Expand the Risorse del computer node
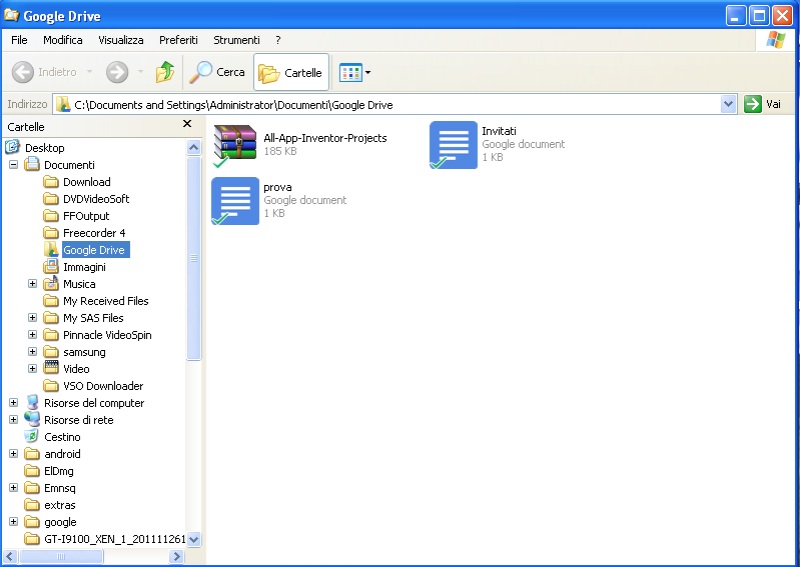 coord(13,403)
